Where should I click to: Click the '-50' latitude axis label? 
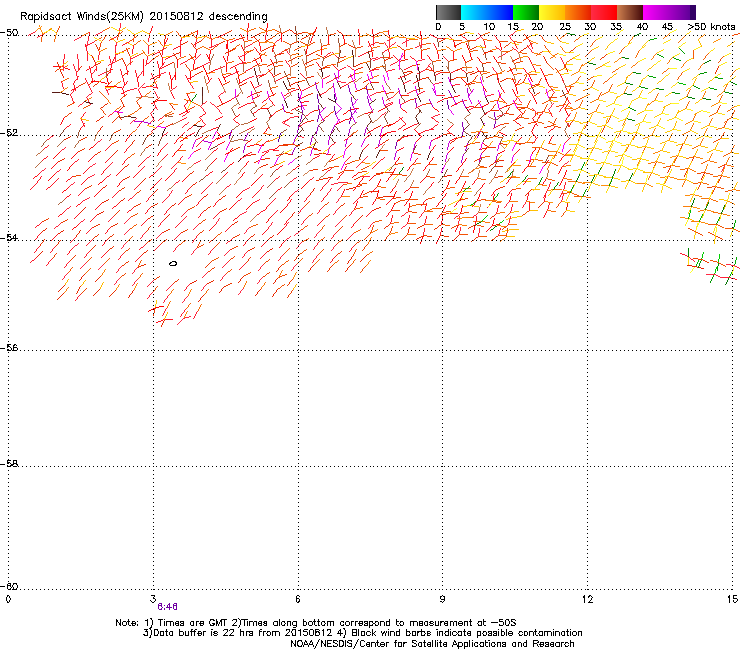tap(9, 33)
